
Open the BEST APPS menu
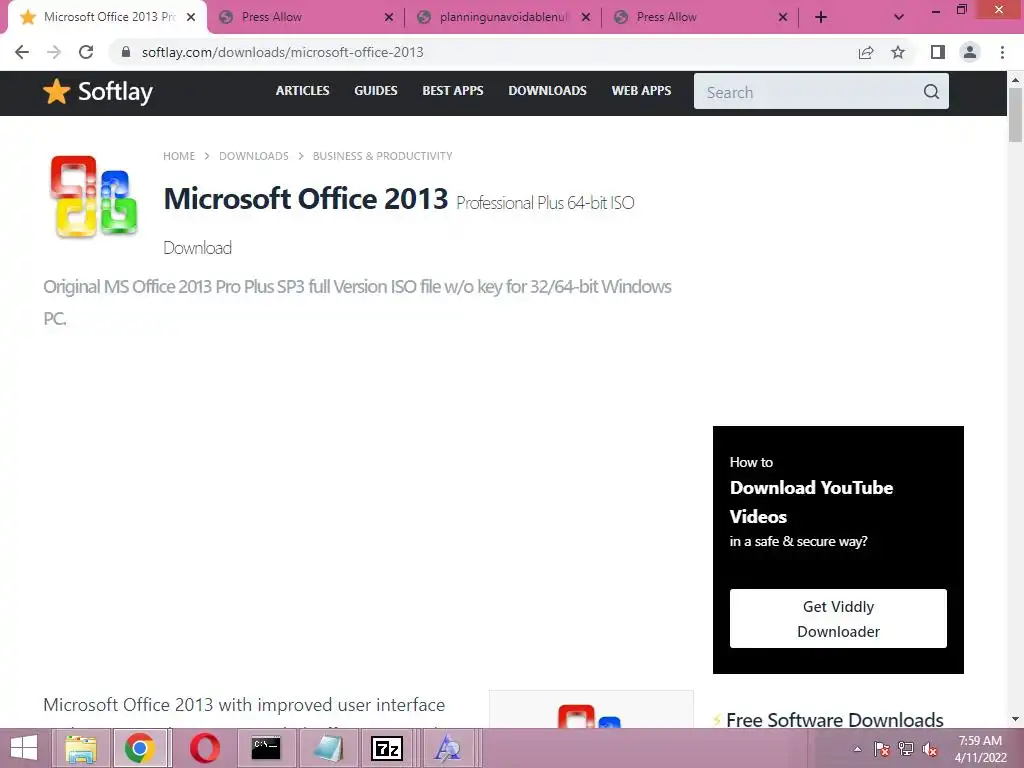click(453, 91)
